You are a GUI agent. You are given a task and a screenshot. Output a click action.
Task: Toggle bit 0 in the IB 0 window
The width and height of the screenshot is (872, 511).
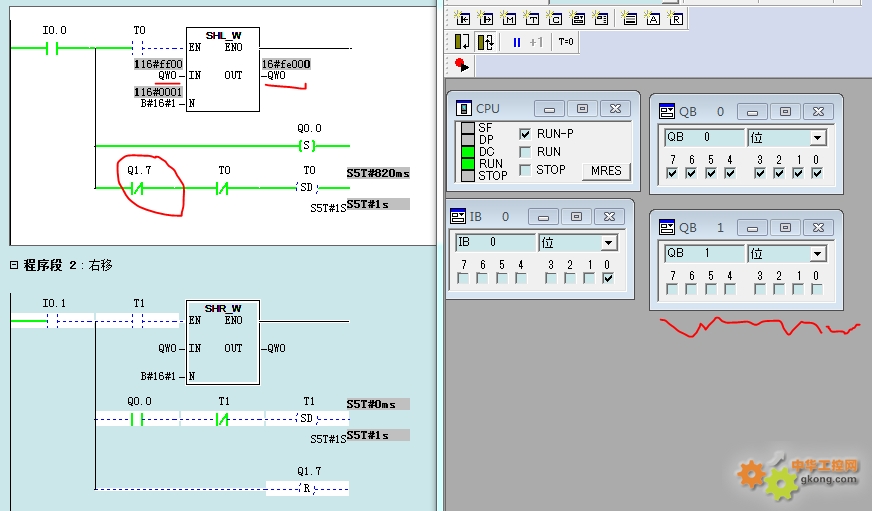608,278
